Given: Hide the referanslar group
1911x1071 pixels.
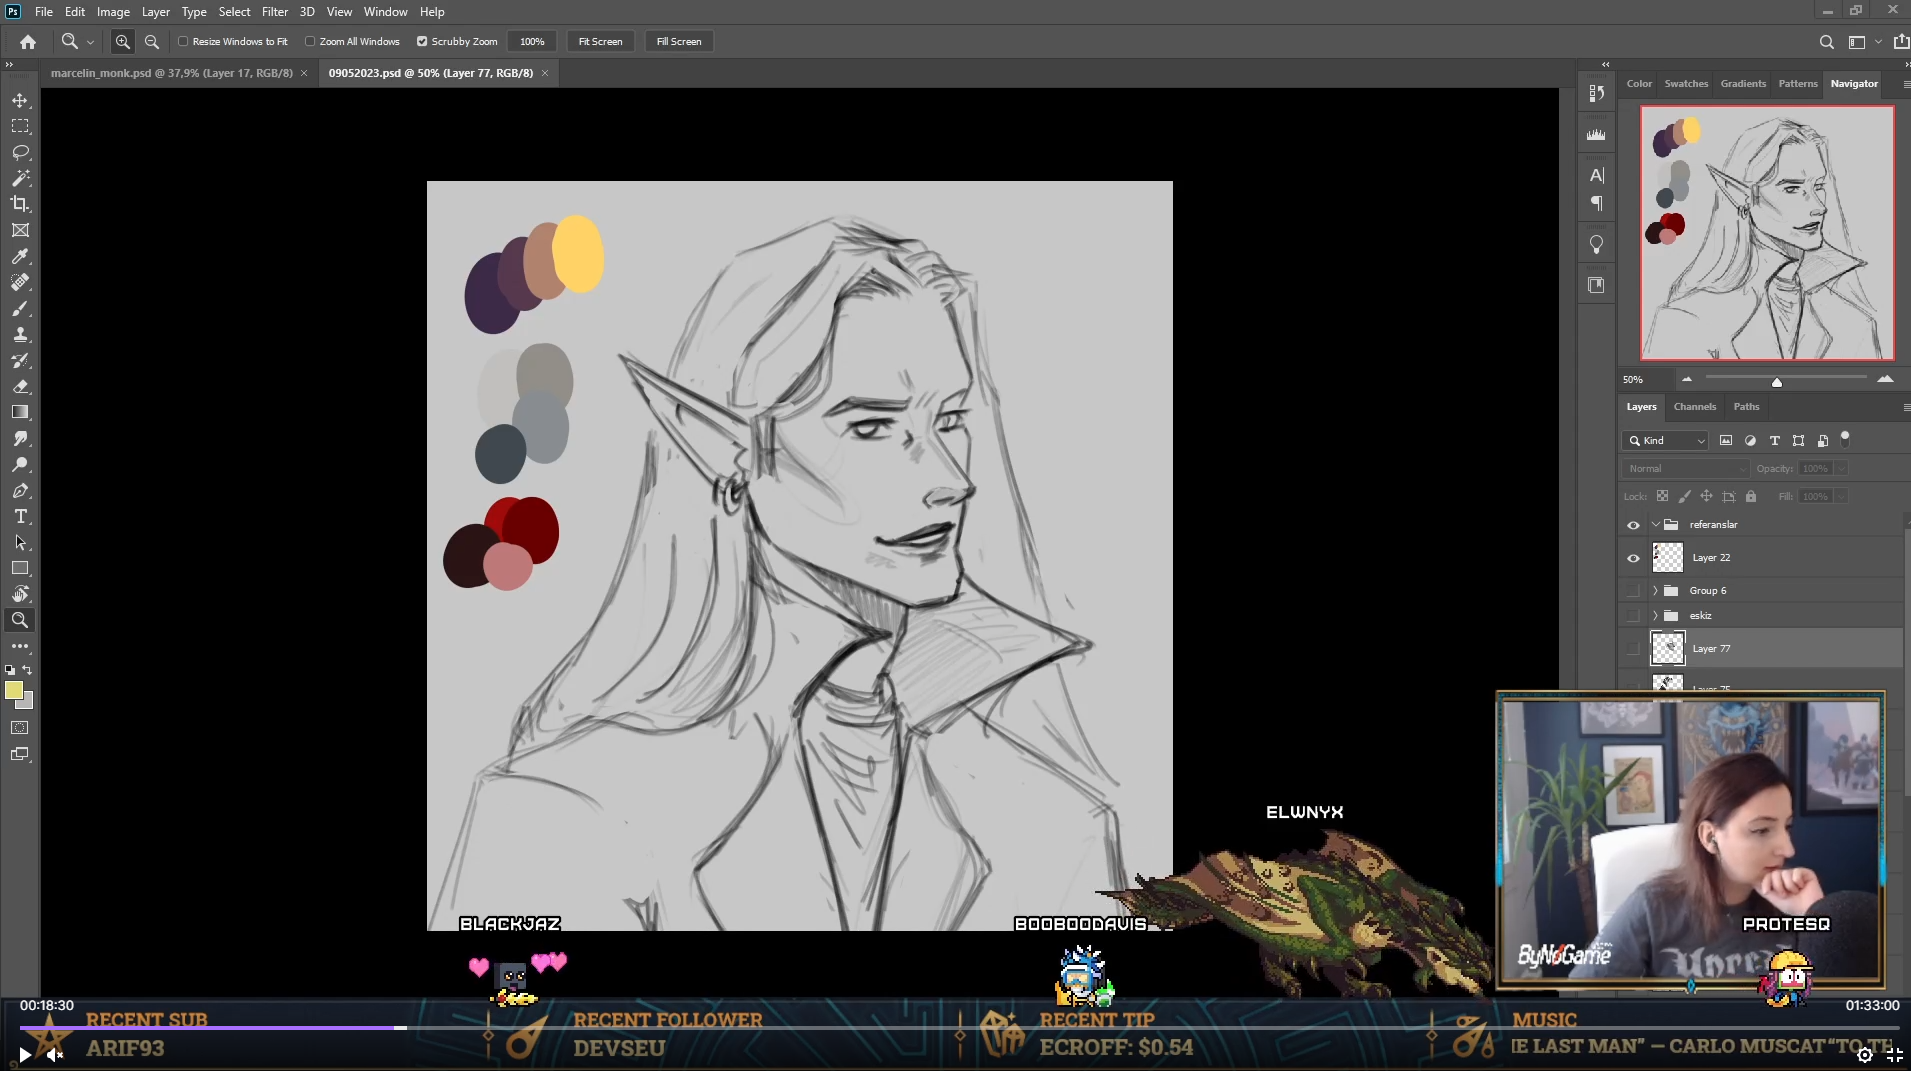Looking at the screenshot, I should [1633, 525].
